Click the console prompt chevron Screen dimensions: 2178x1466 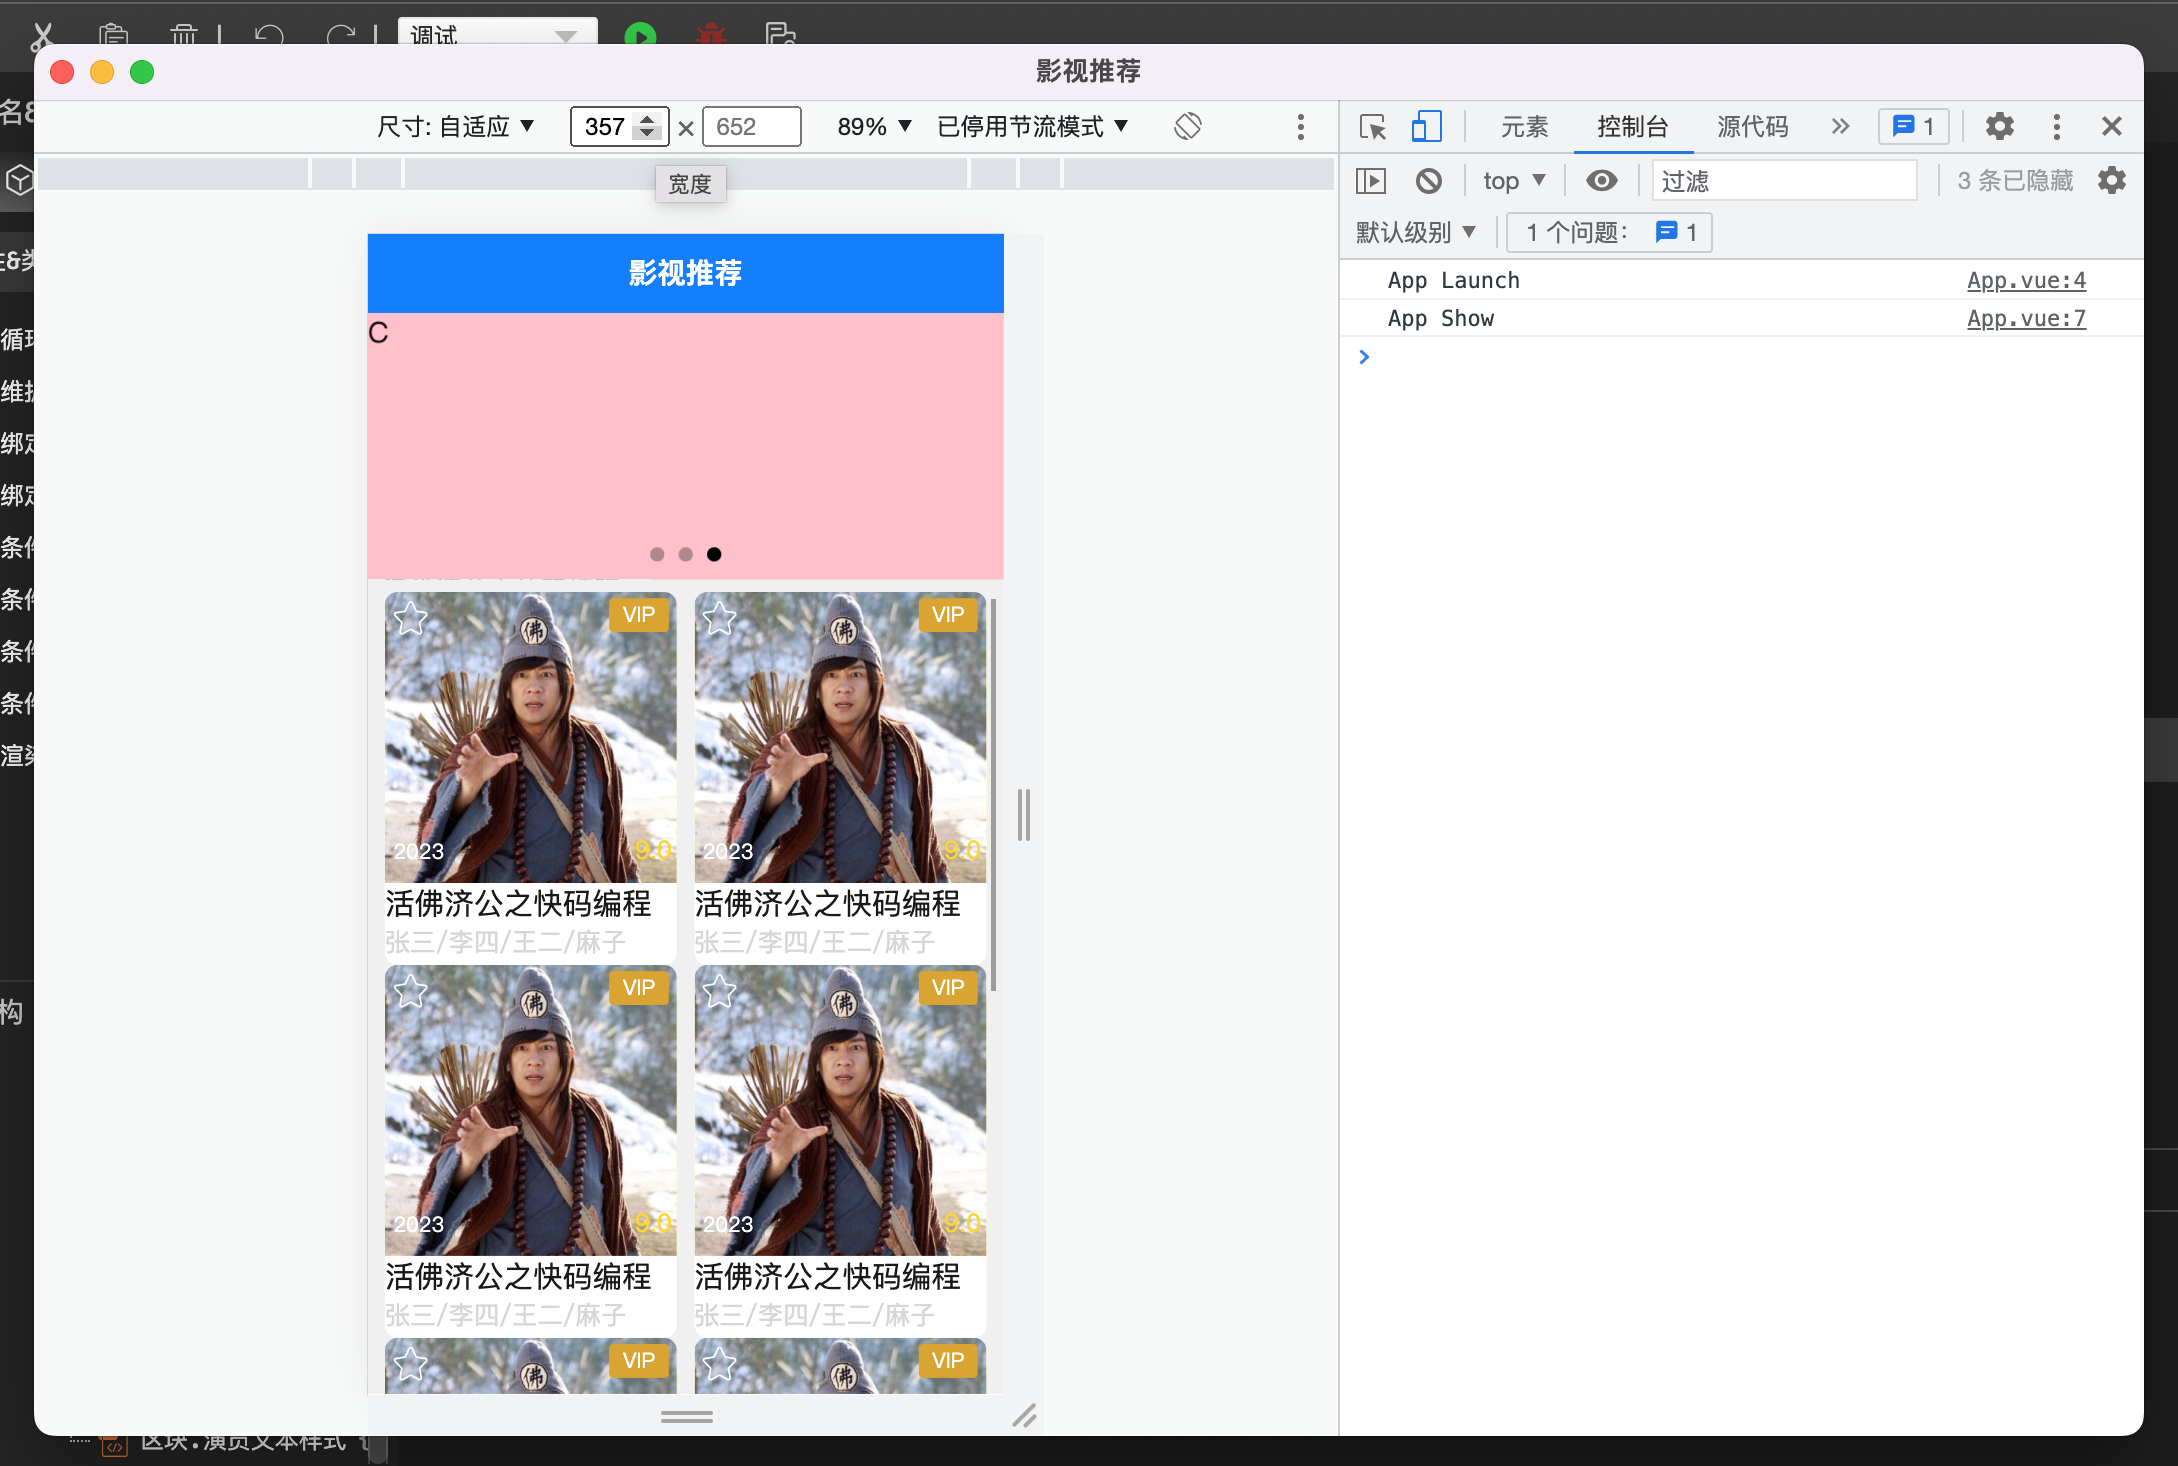click(x=1364, y=357)
